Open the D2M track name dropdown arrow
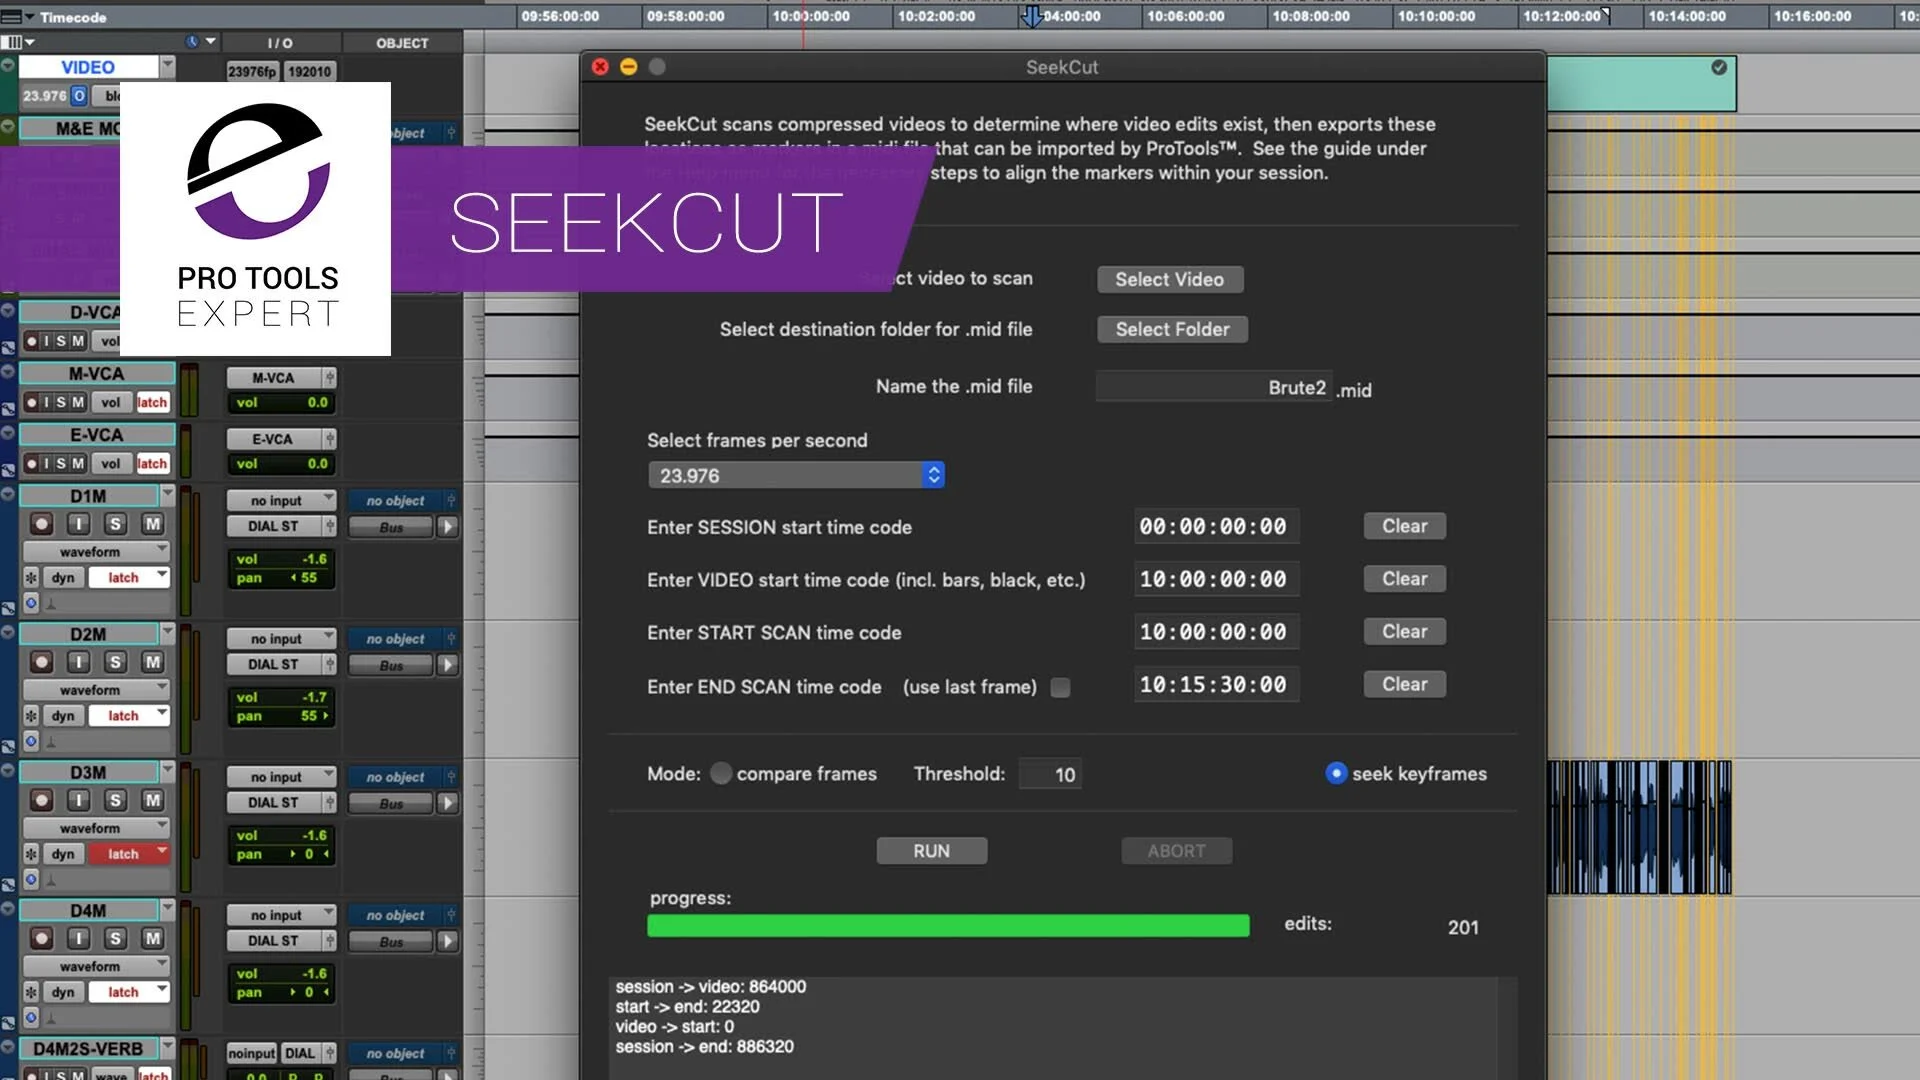The image size is (1920, 1080). [167, 633]
